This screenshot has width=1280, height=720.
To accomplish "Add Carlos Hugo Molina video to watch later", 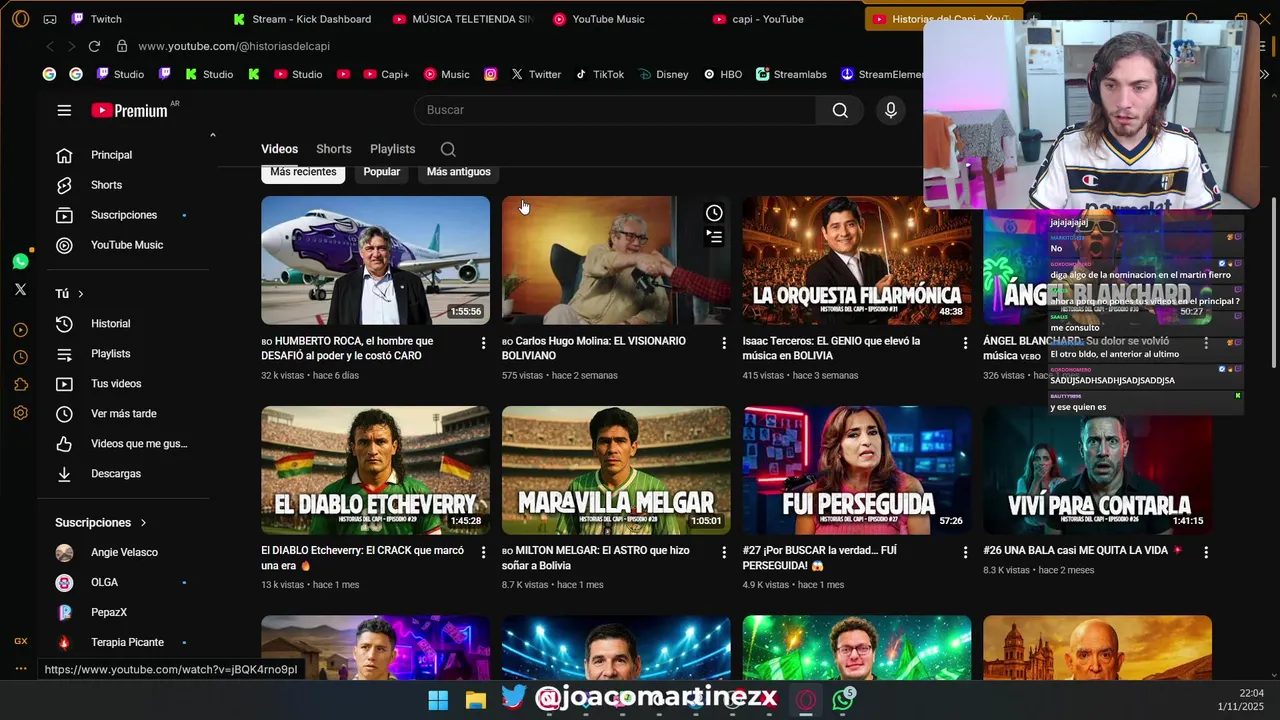I will click(x=714, y=213).
